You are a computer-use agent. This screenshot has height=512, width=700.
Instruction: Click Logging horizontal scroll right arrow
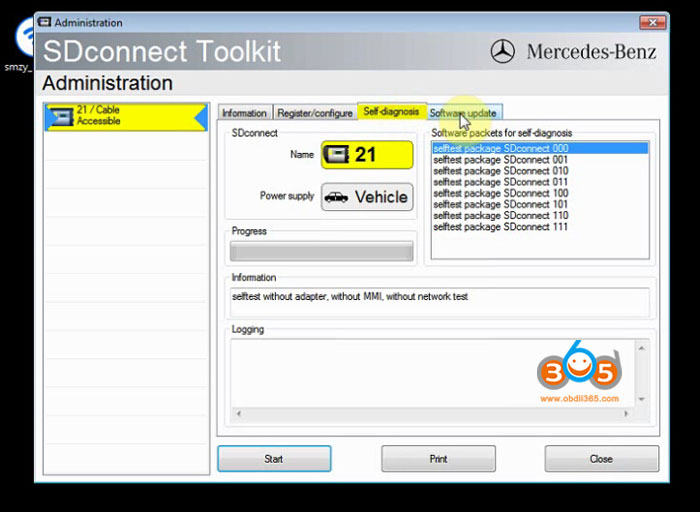626,413
